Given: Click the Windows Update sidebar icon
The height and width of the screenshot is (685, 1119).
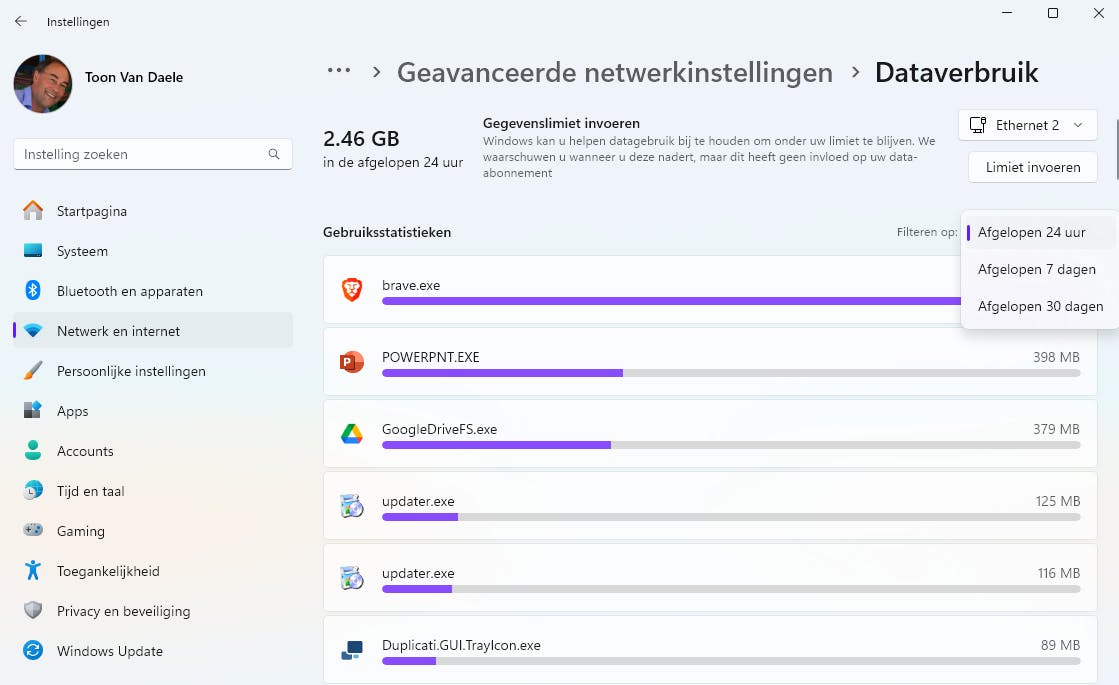Looking at the screenshot, I should click(x=33, y=651).
